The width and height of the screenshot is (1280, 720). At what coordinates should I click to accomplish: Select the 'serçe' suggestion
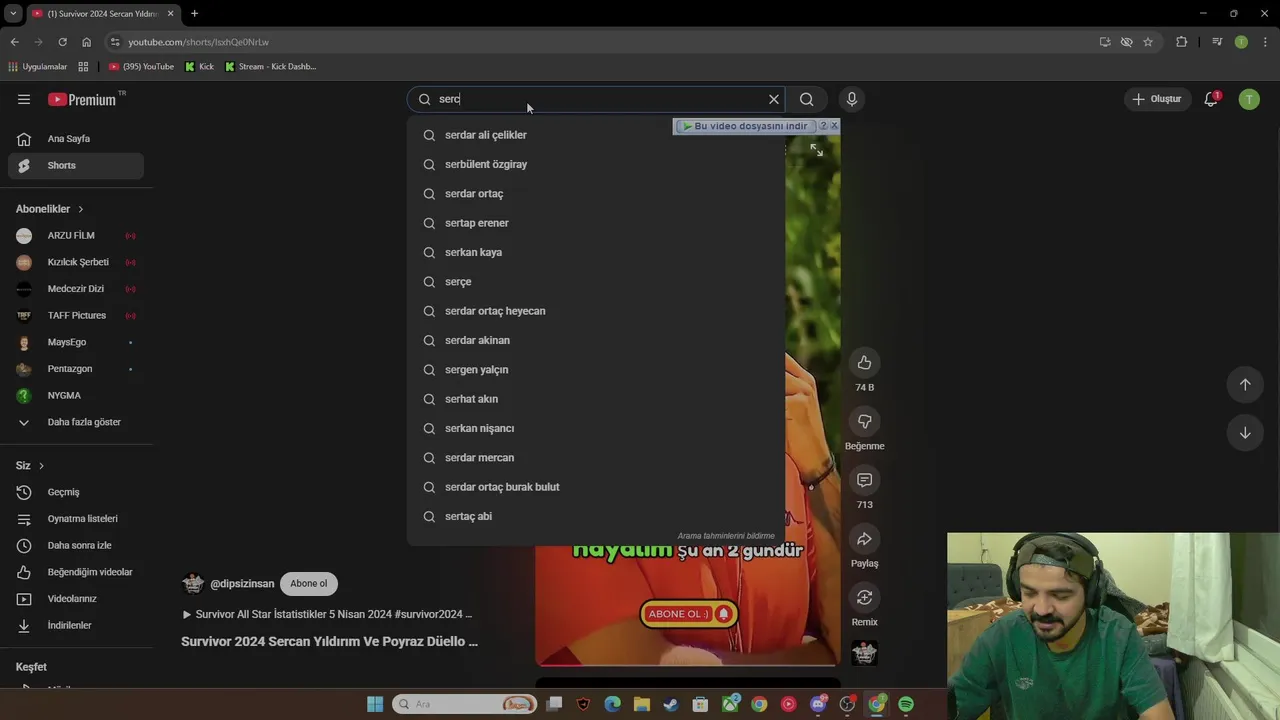(x=595, y=281)
